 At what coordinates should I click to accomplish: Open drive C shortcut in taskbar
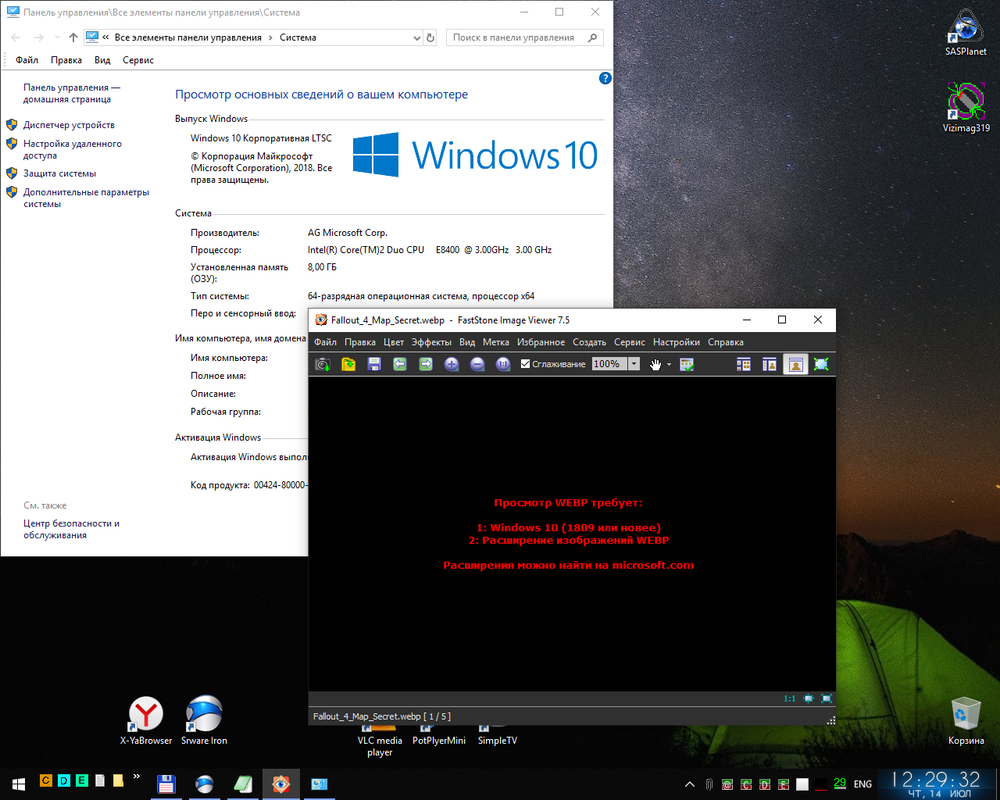46,780
